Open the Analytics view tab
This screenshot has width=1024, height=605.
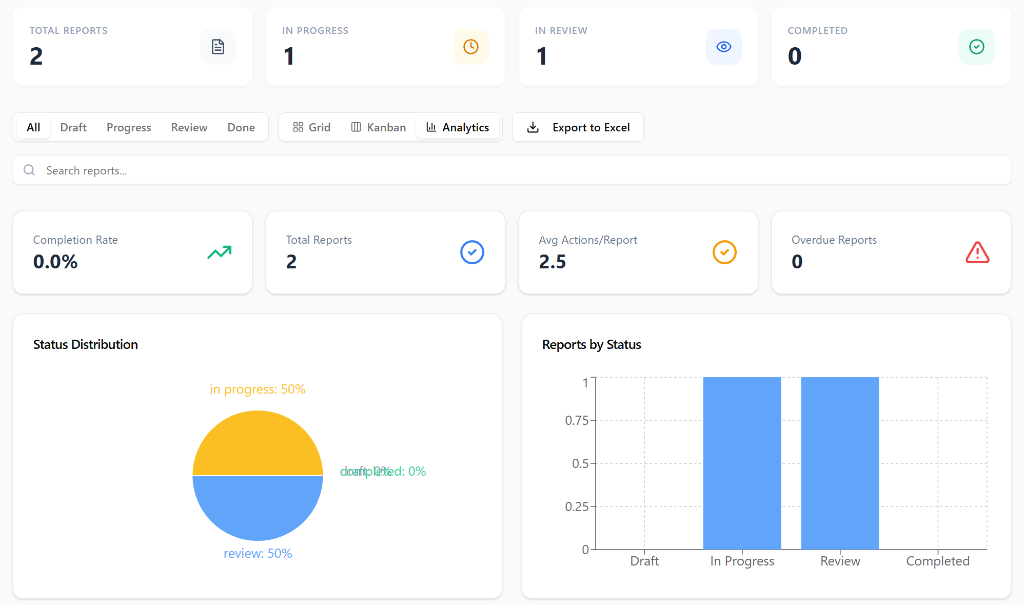click(x=458, y=127)
